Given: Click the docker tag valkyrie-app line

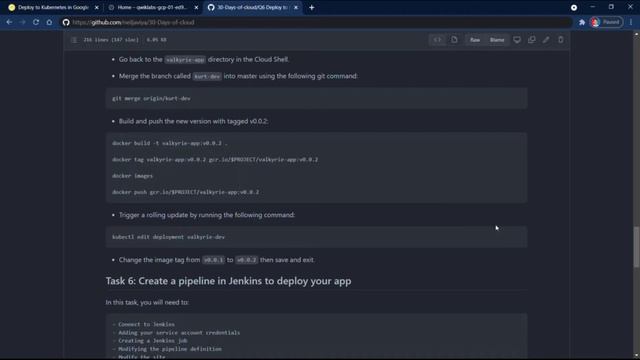Looking at the screenshot, I should click(x=215, y=160).
